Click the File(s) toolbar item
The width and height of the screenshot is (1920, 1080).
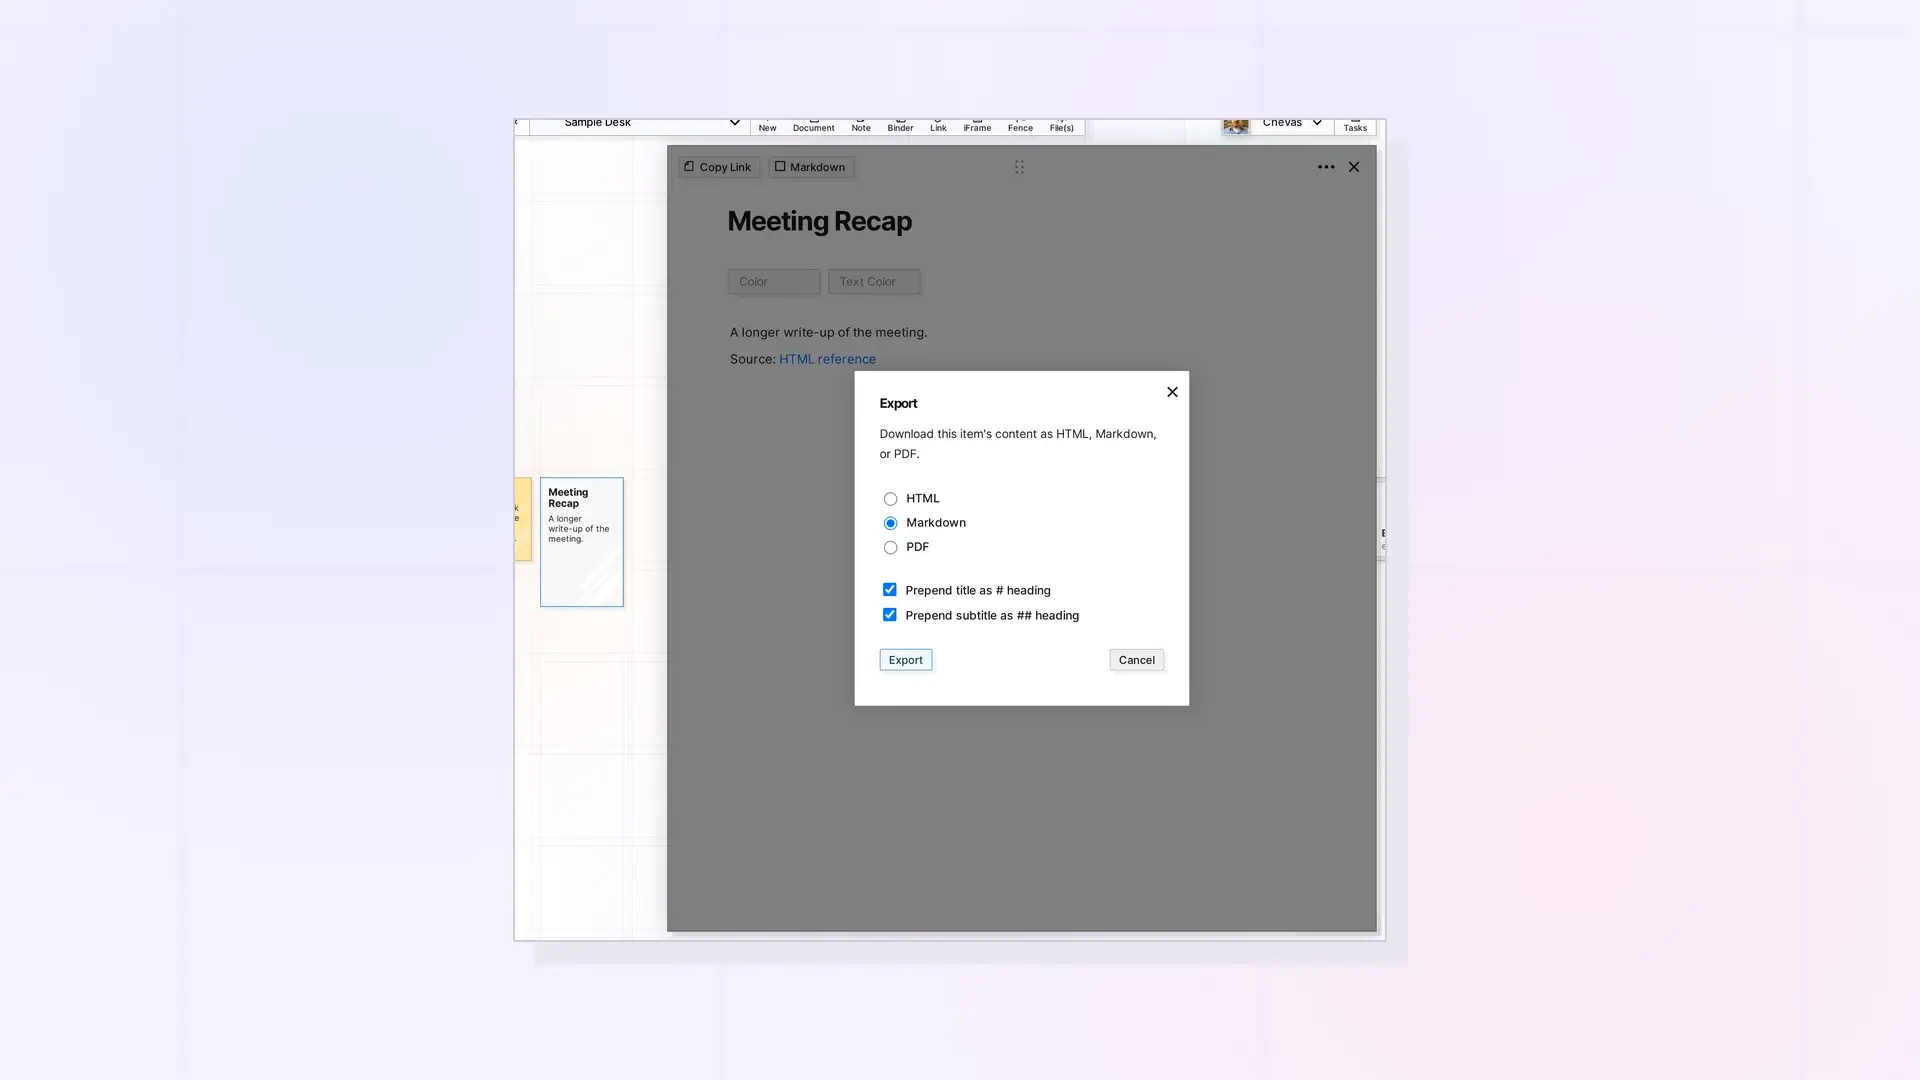pos(1061,125)
